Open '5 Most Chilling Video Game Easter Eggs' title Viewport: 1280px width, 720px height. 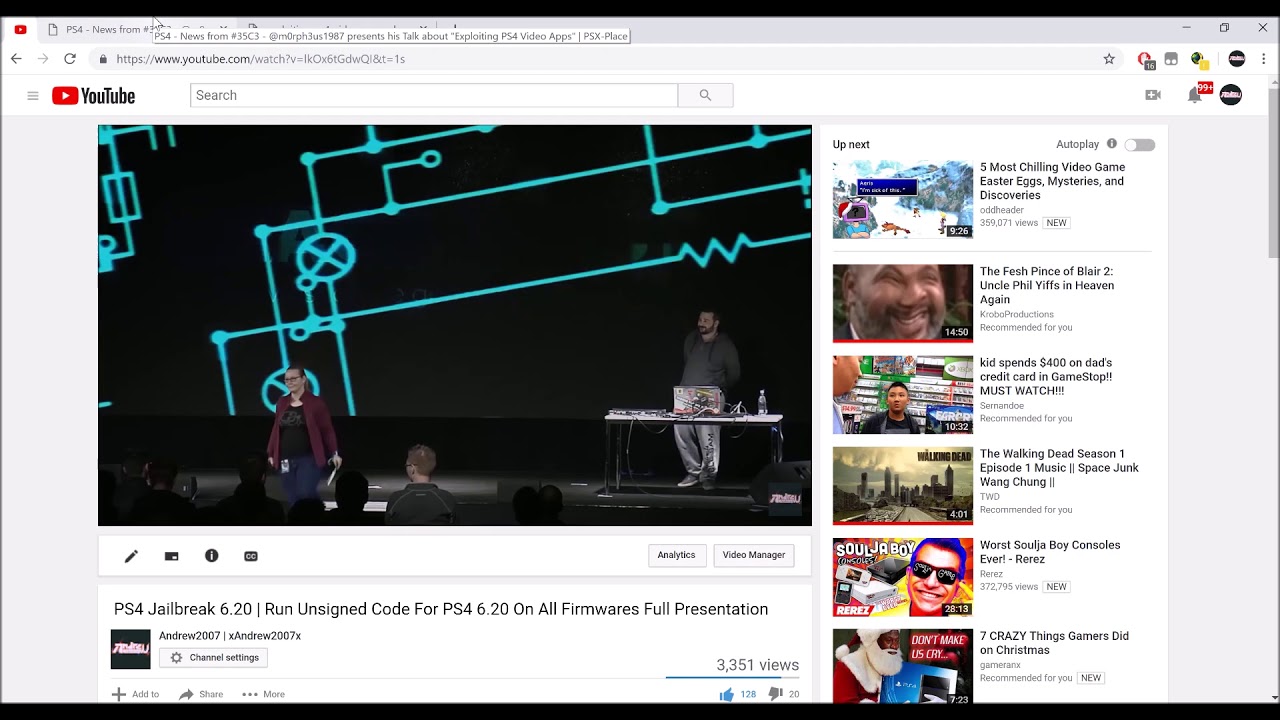pos(1052,181)
